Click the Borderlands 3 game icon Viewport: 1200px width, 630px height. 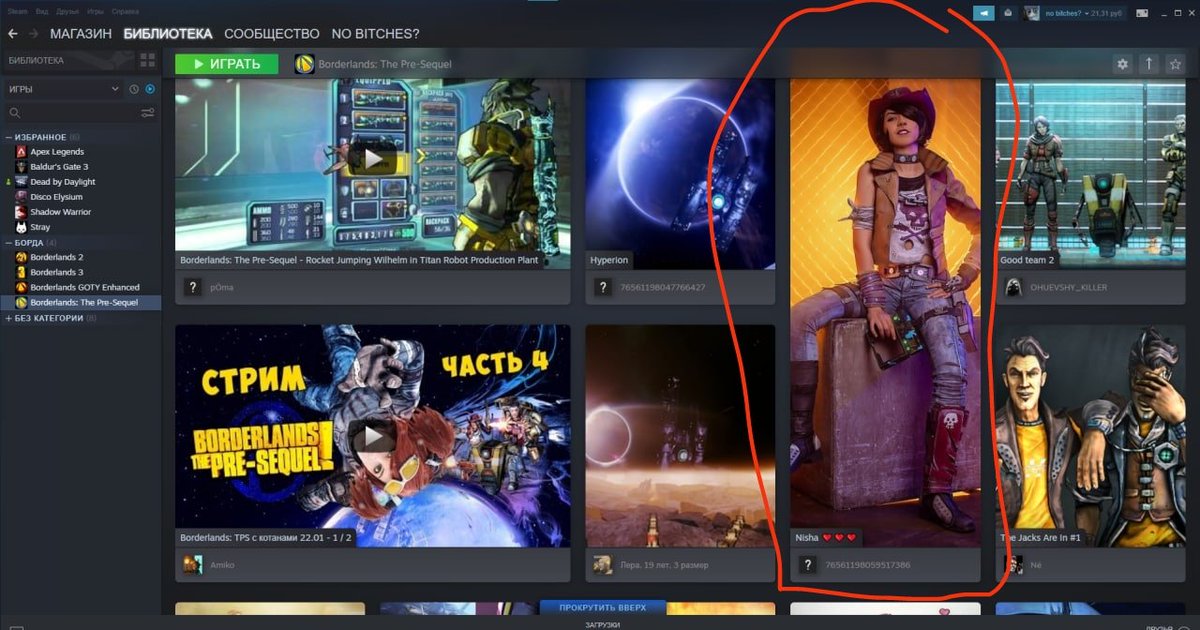point(21,272)
